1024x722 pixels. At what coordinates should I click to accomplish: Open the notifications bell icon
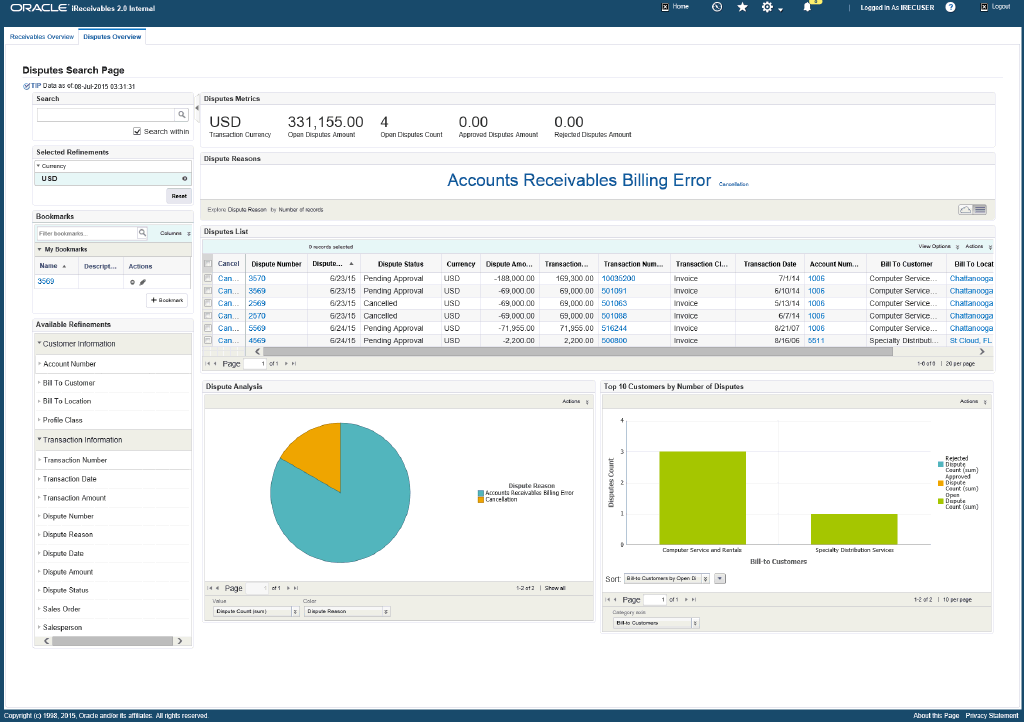(x=807, y=8)
